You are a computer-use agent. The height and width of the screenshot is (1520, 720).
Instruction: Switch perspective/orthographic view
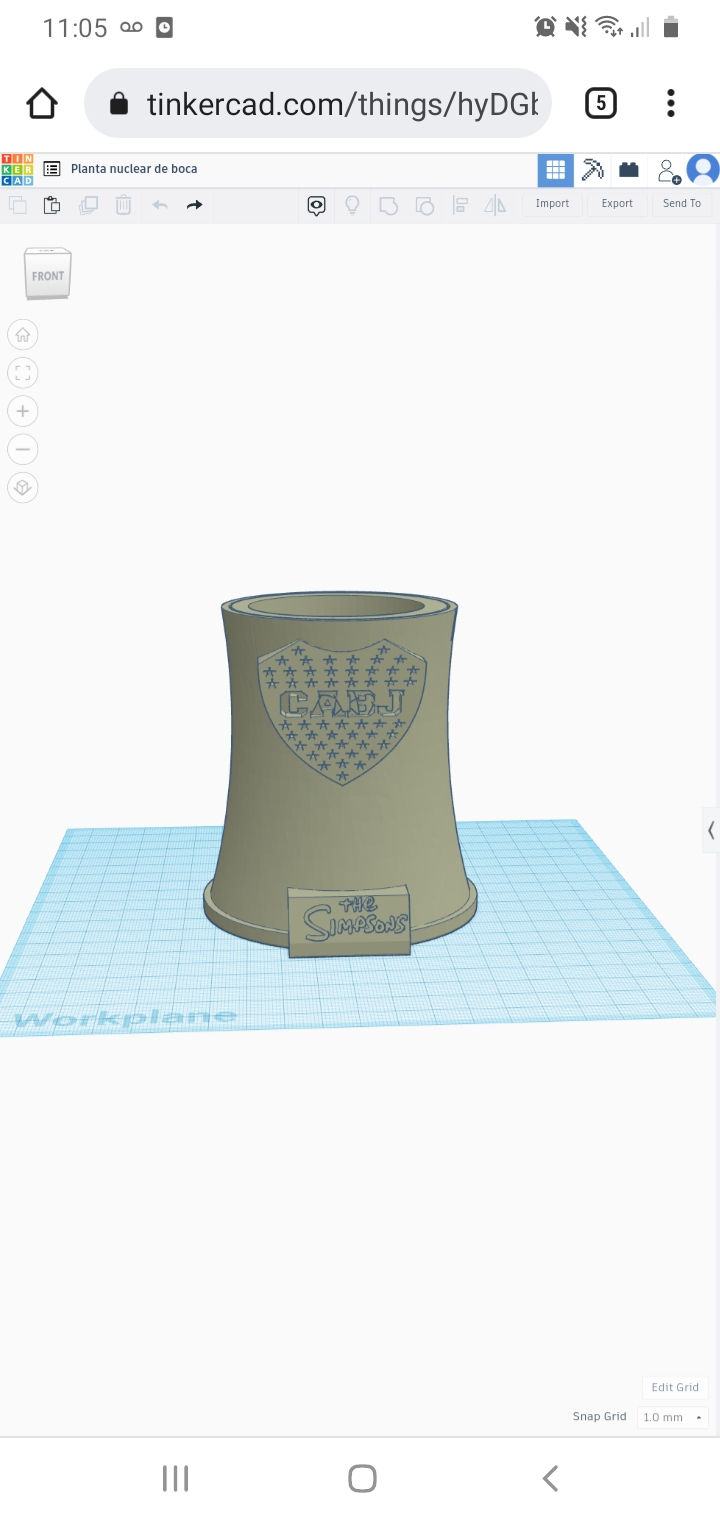23,488
